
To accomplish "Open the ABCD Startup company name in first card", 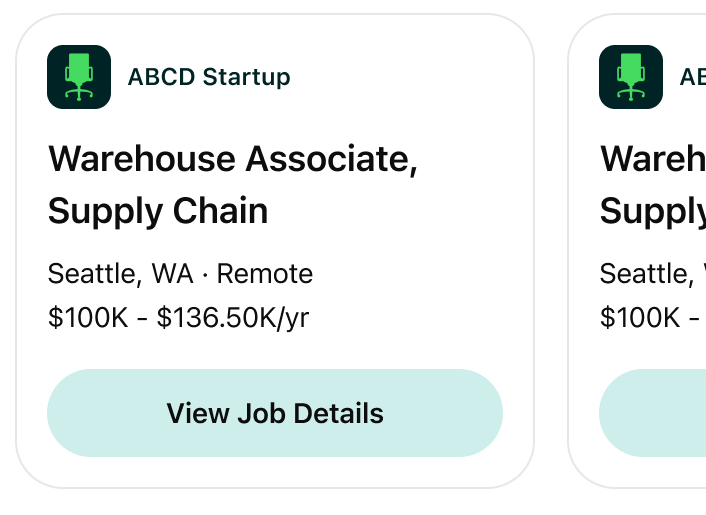I will tap(209, 77).
